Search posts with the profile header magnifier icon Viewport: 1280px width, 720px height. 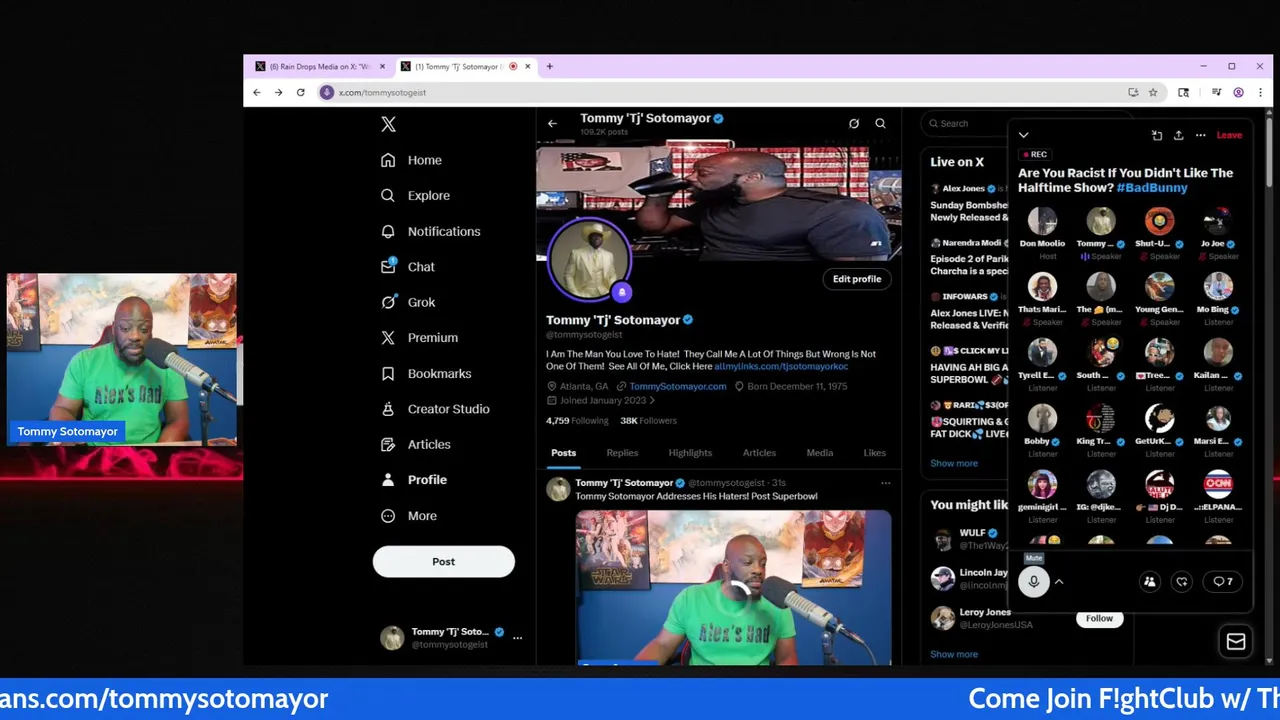point(880,124)
